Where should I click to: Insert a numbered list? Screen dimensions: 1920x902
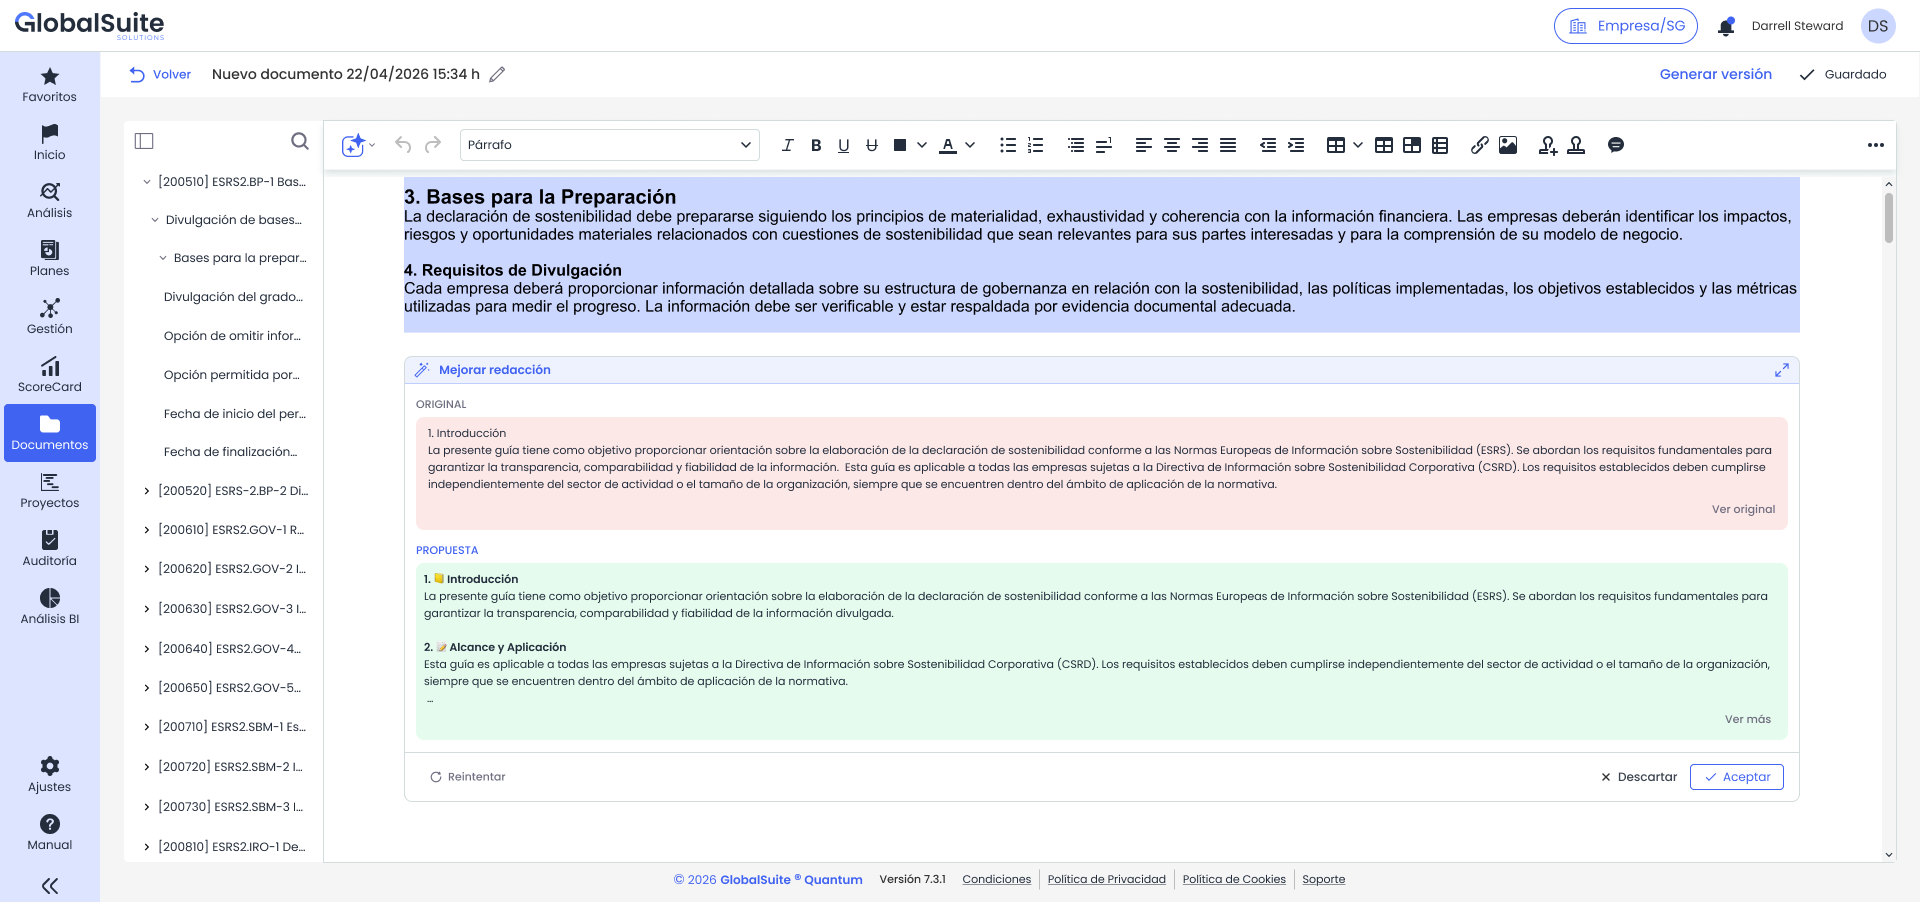(1036, 145)
